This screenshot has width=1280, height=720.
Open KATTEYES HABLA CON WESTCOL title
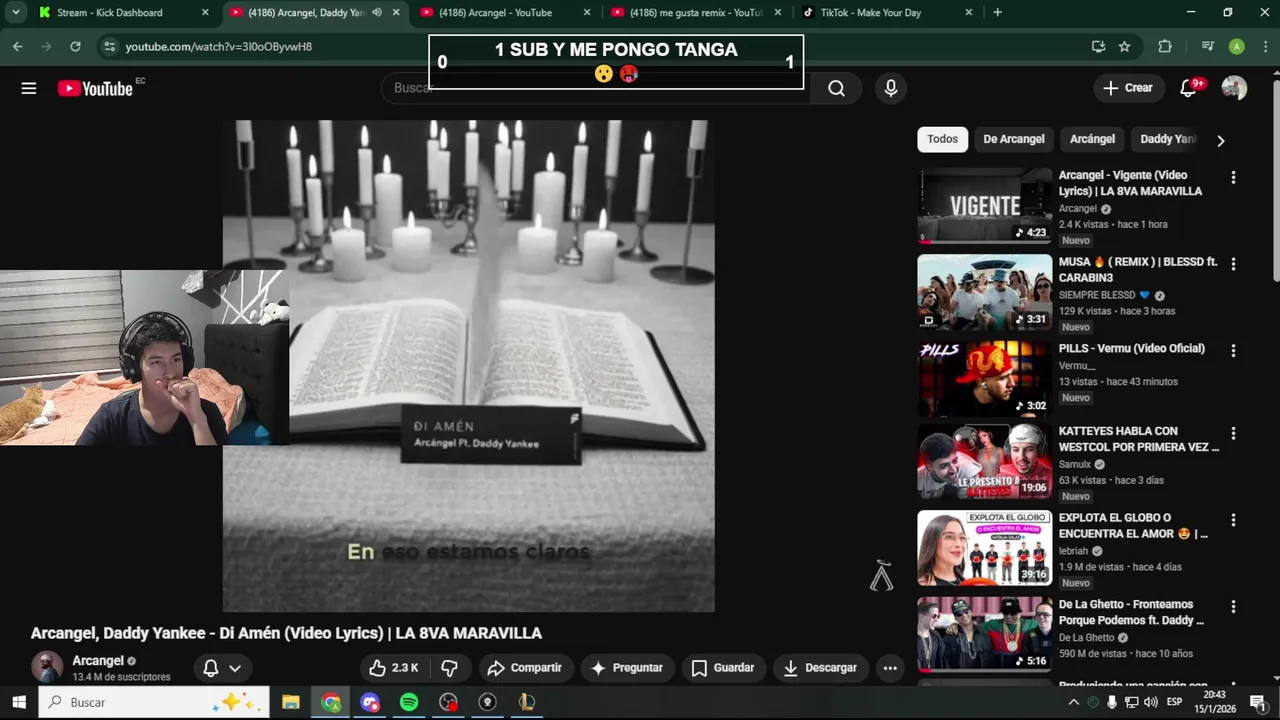point(1139,439)
